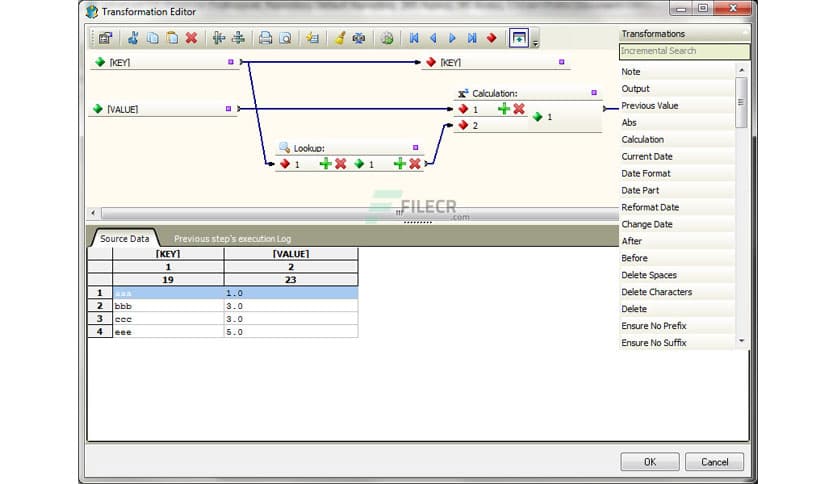This screenshot has width=836, height=484.
Task: Select the [KEY] column header
Action: (168, 254)
